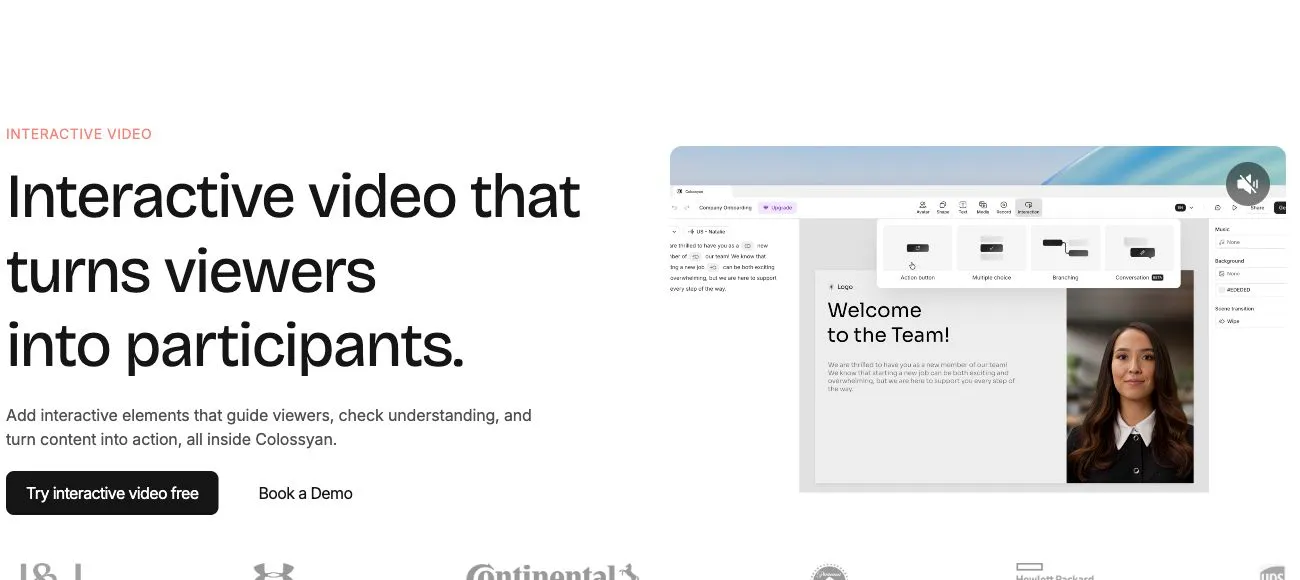Image resolution: width=1300 pixels, height=580 pixels.
Task: Click the Share button in the editor
Action: coord(1257,208)
